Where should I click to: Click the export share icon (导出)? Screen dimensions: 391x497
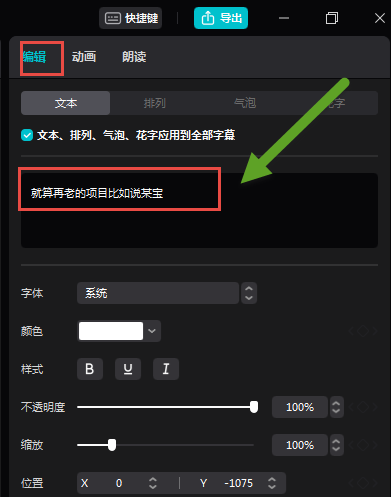208,18
